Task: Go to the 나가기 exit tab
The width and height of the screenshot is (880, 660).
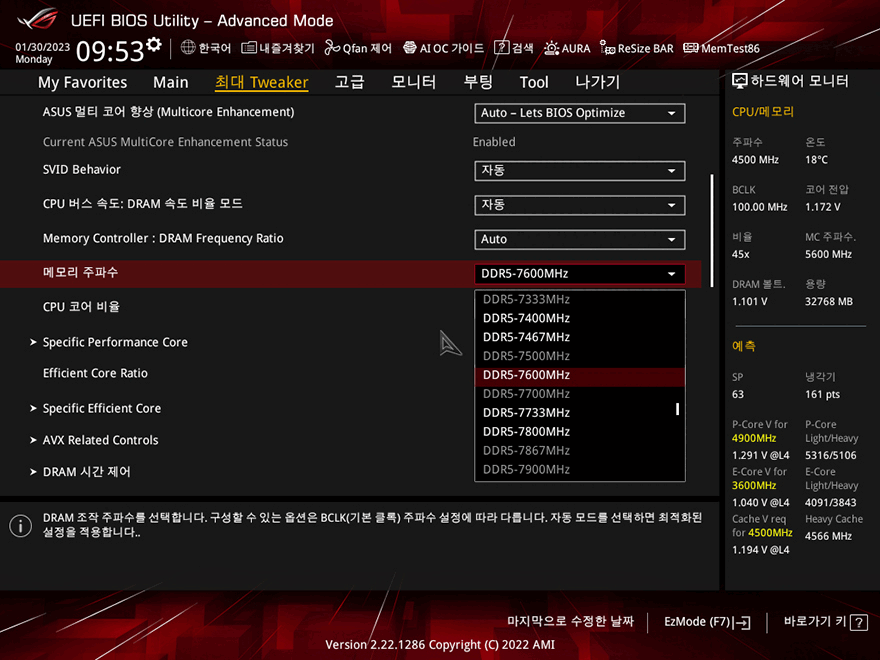Action: click(x=598, y=82)
